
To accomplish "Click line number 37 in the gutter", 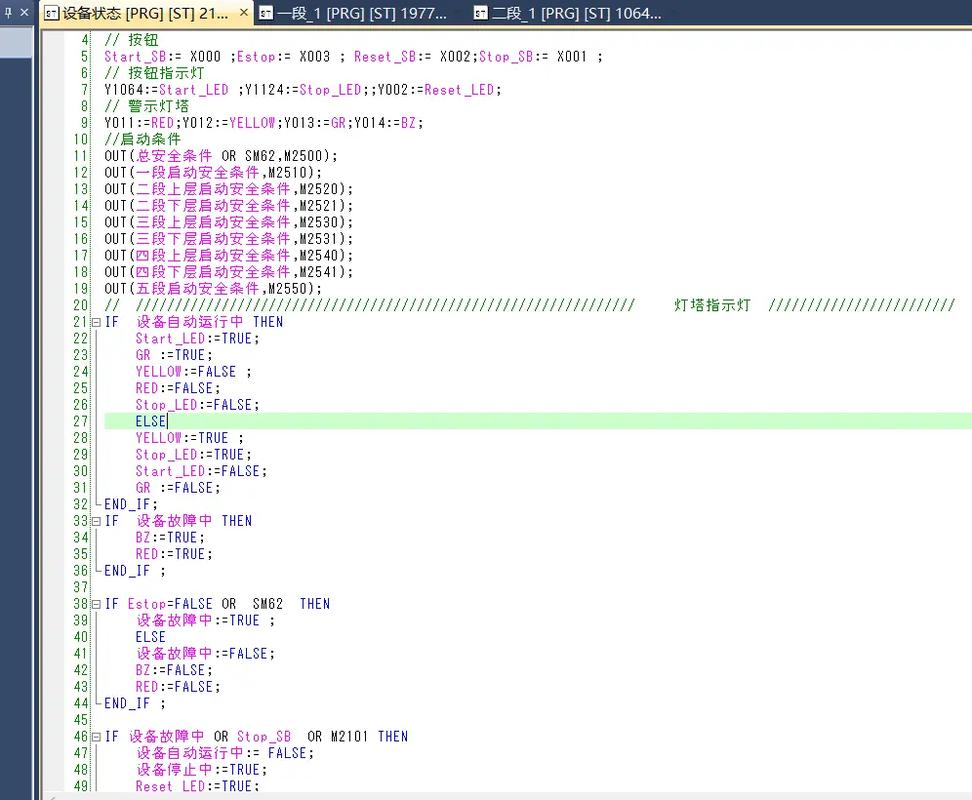I will coord(81,587).
